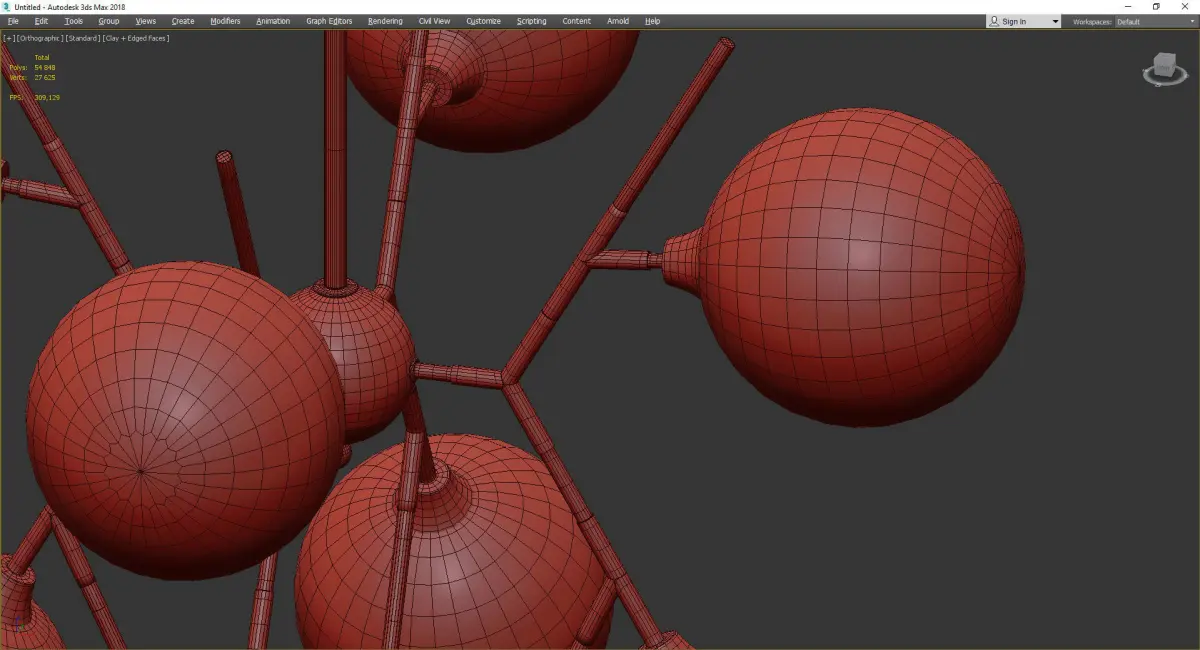Click the FPS statistic readout
Image resolution: width=1200 pixels, height=650 pixels.
(x=34, y=97)
